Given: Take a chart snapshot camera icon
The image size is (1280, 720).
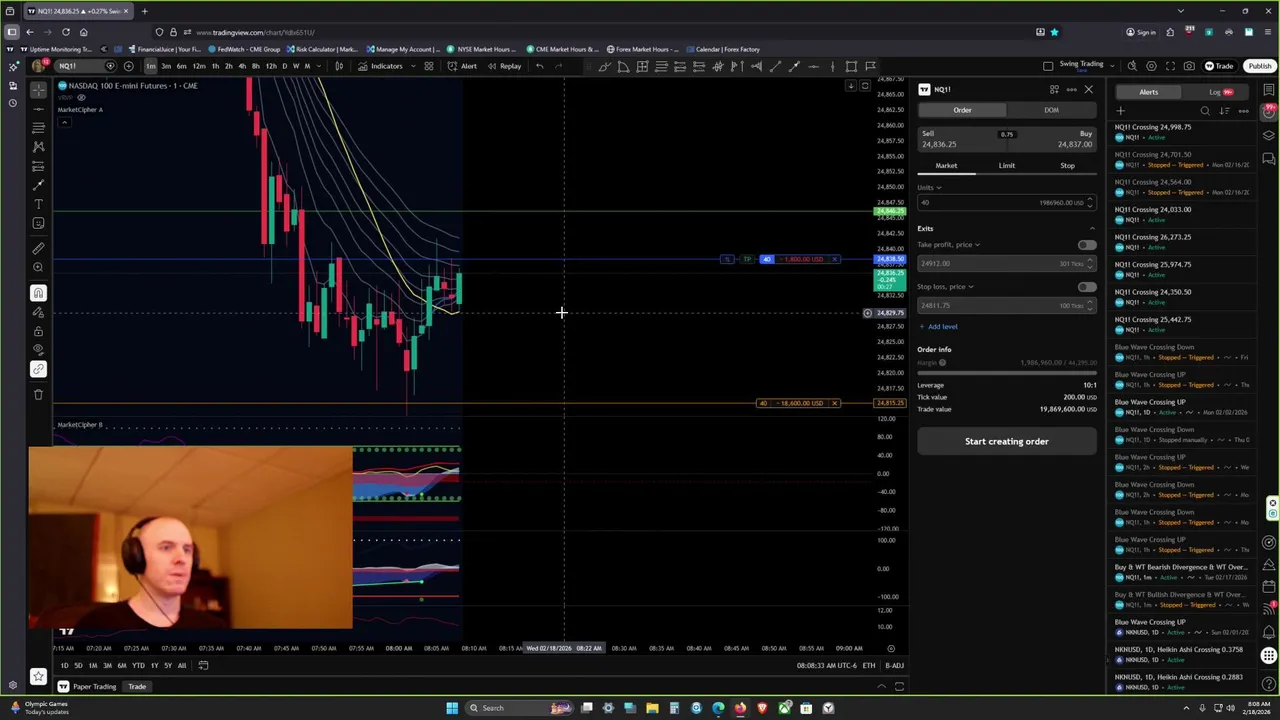Looking at the screenshot, I should click(1189, 66).
